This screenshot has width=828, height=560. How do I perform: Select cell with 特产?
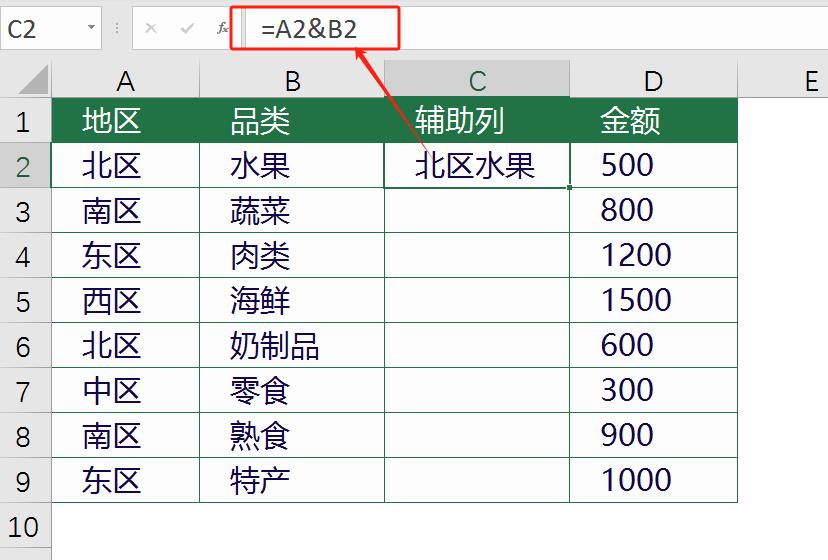(x=292, y=480)
